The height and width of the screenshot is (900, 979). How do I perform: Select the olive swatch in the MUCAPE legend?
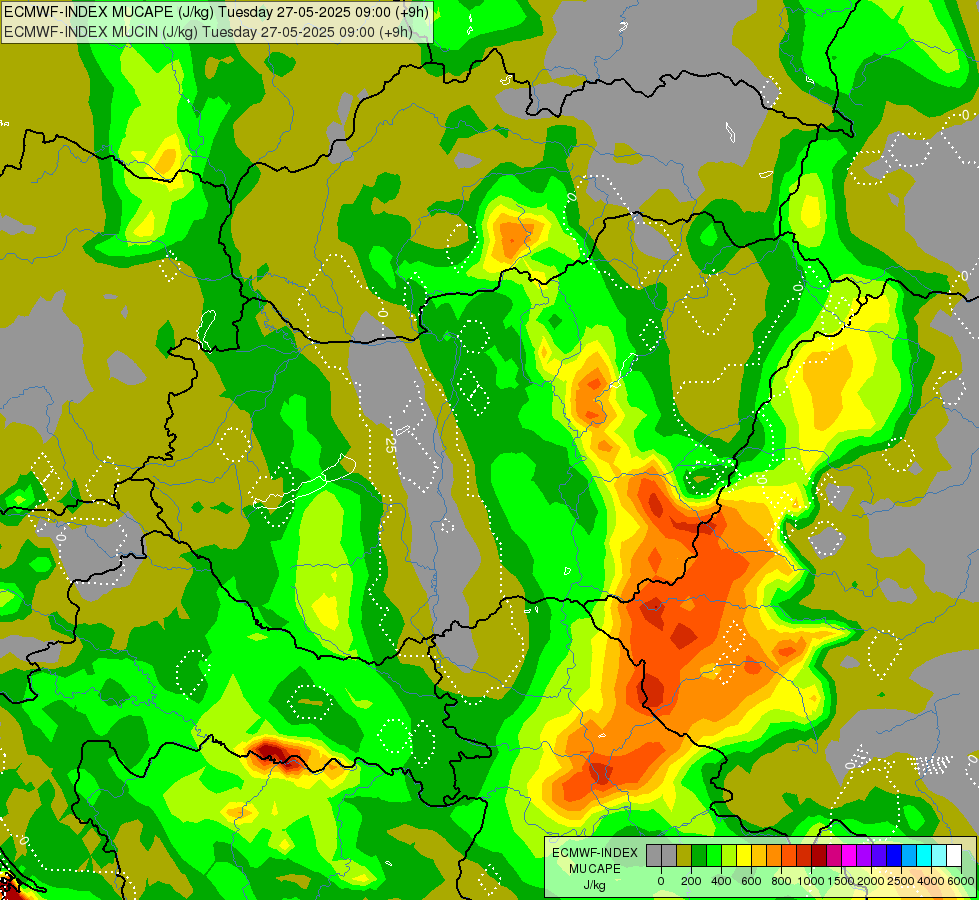tap(684, 855)
